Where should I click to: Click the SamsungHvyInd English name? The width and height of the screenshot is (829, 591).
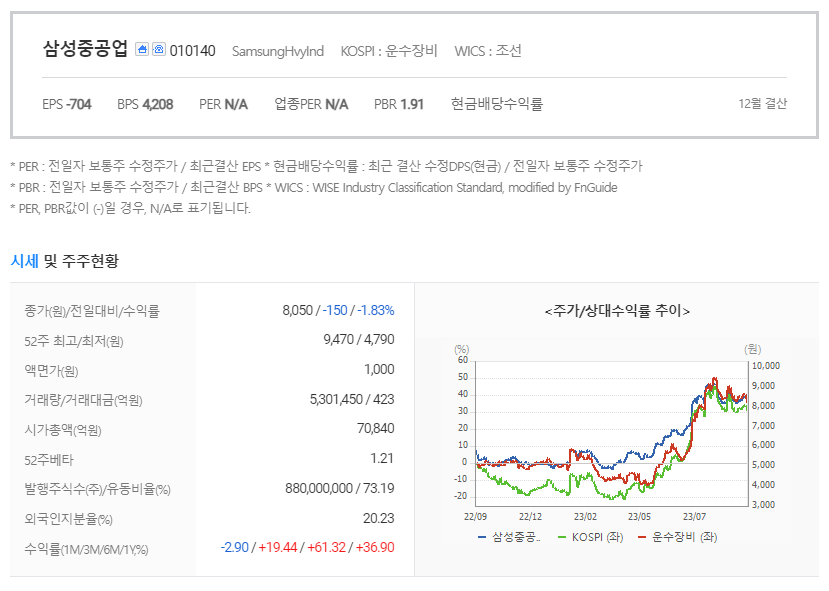pos(278,51)
